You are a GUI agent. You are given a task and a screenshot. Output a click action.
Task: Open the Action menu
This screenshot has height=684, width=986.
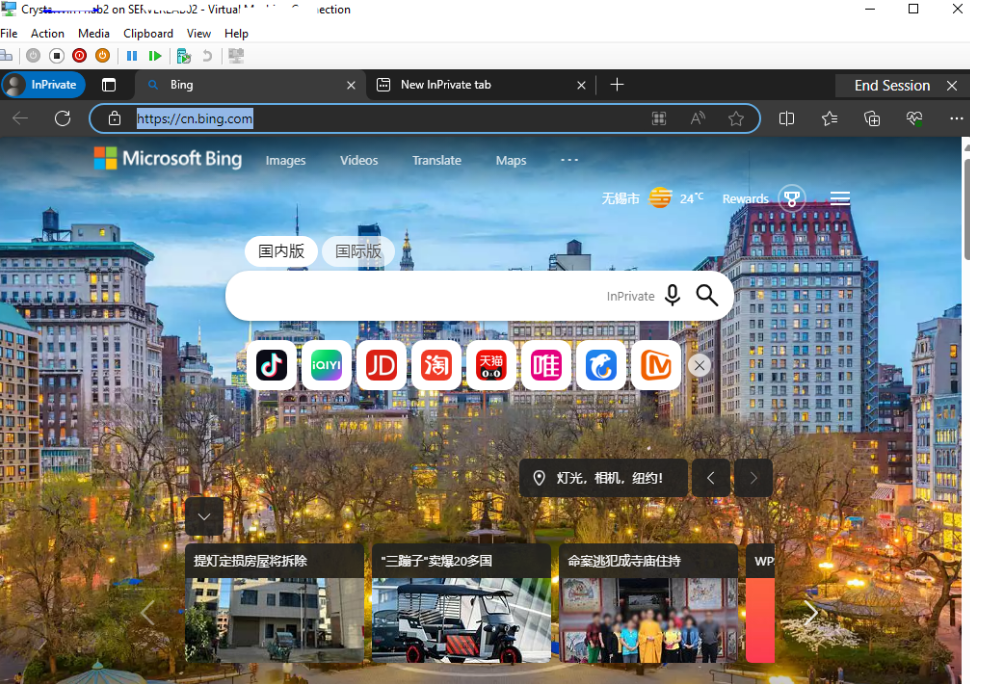tap(48, 33)
